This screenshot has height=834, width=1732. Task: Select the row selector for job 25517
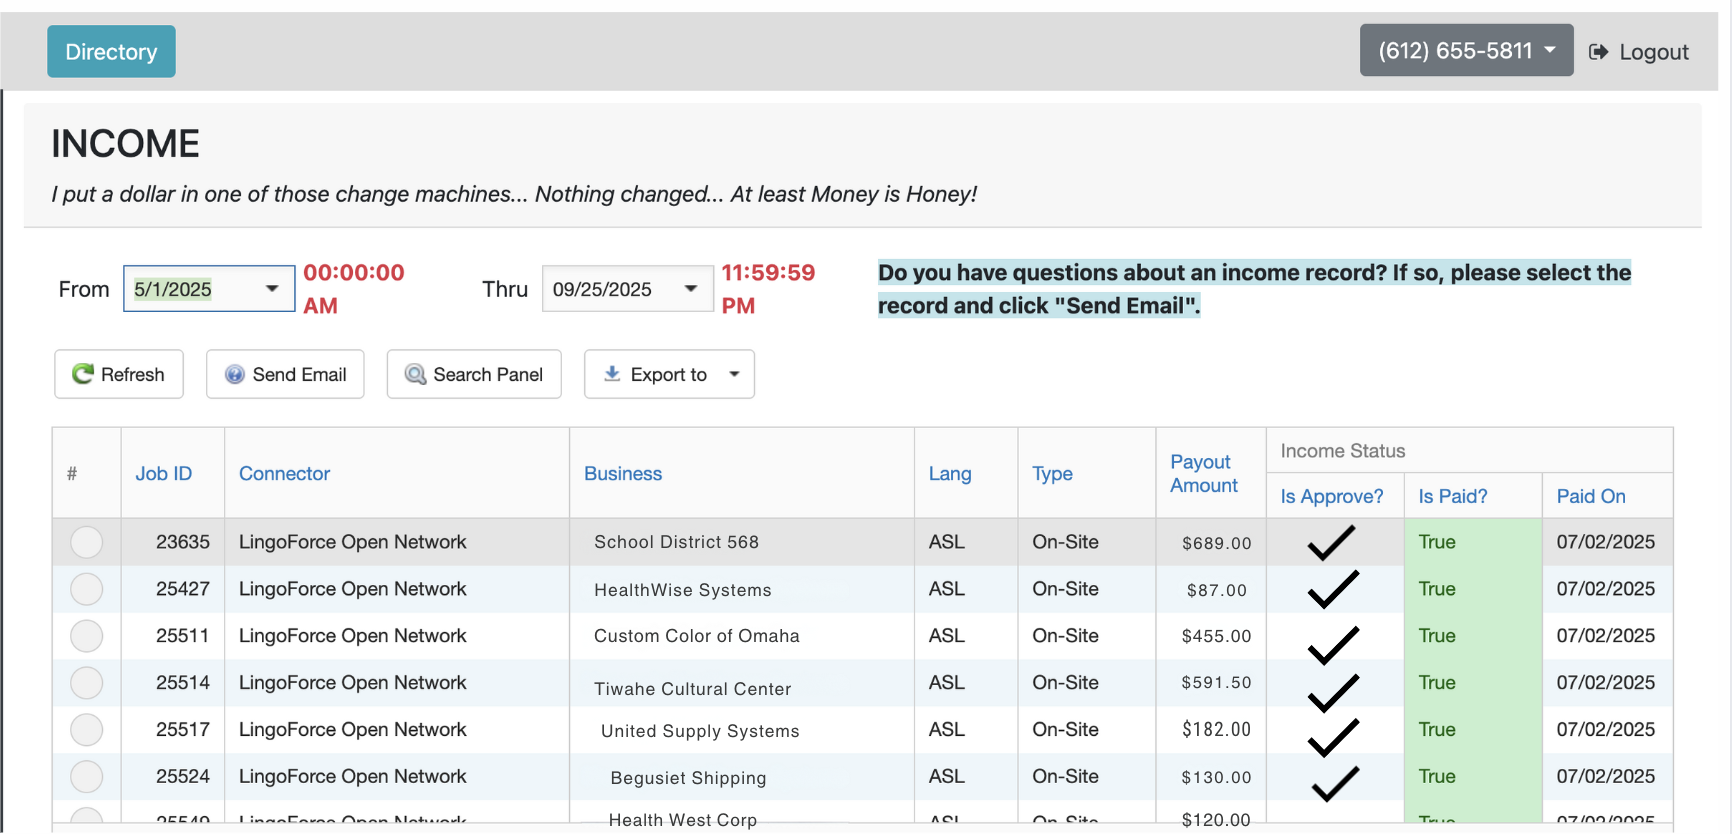point(87,730)
